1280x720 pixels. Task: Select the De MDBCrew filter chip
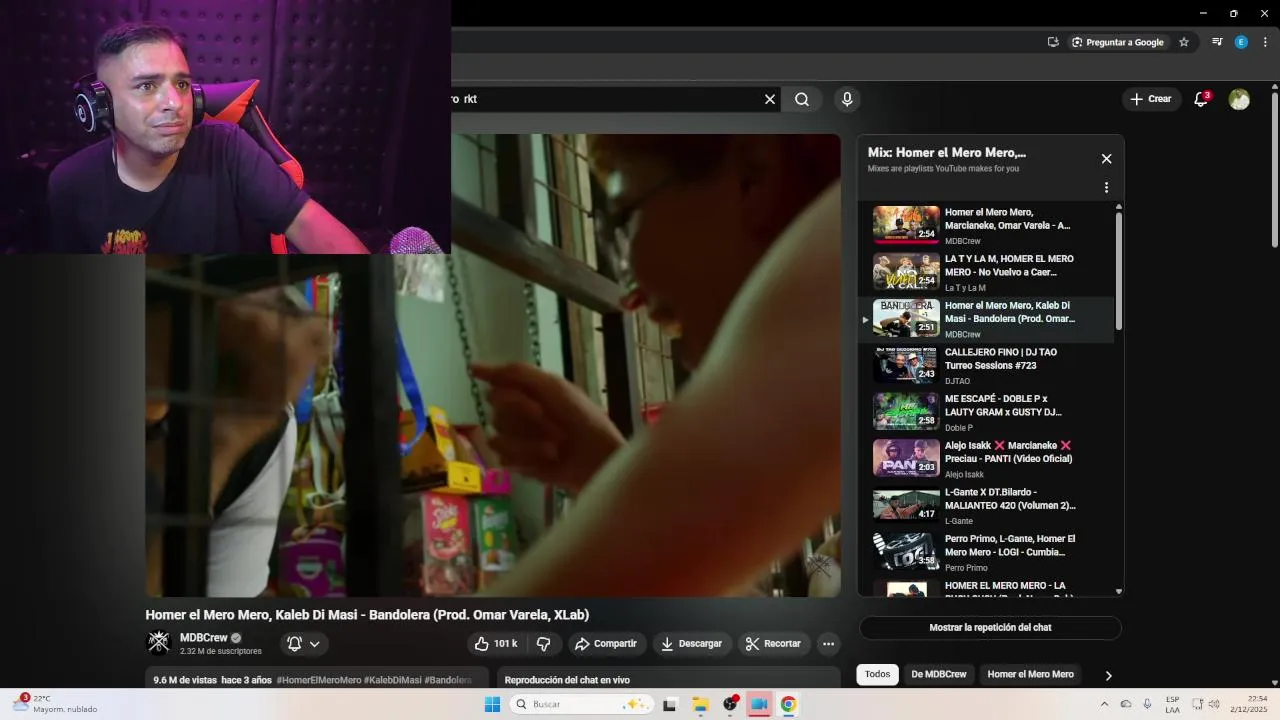938,674
